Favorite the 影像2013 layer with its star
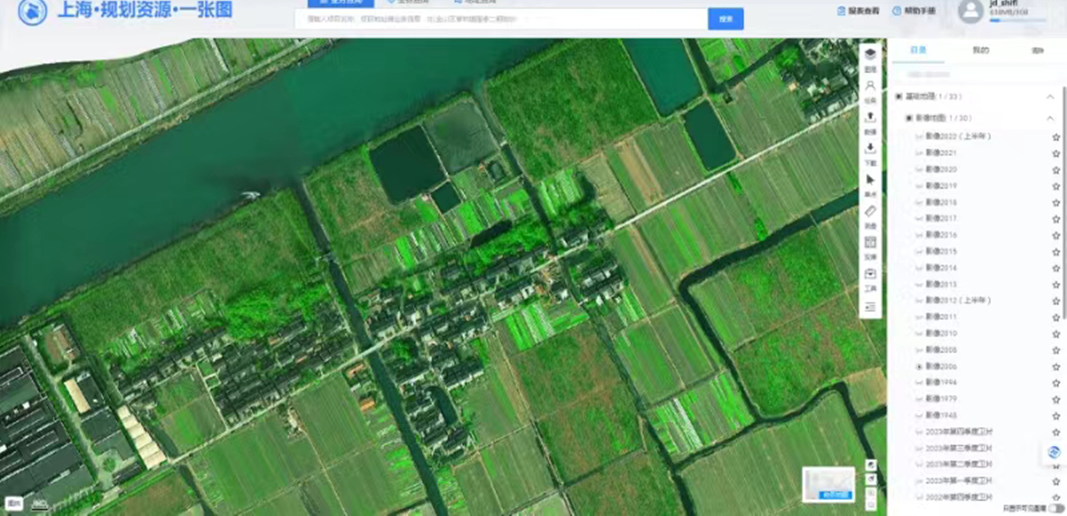Screen dimensions: 1067x516 1056,285
